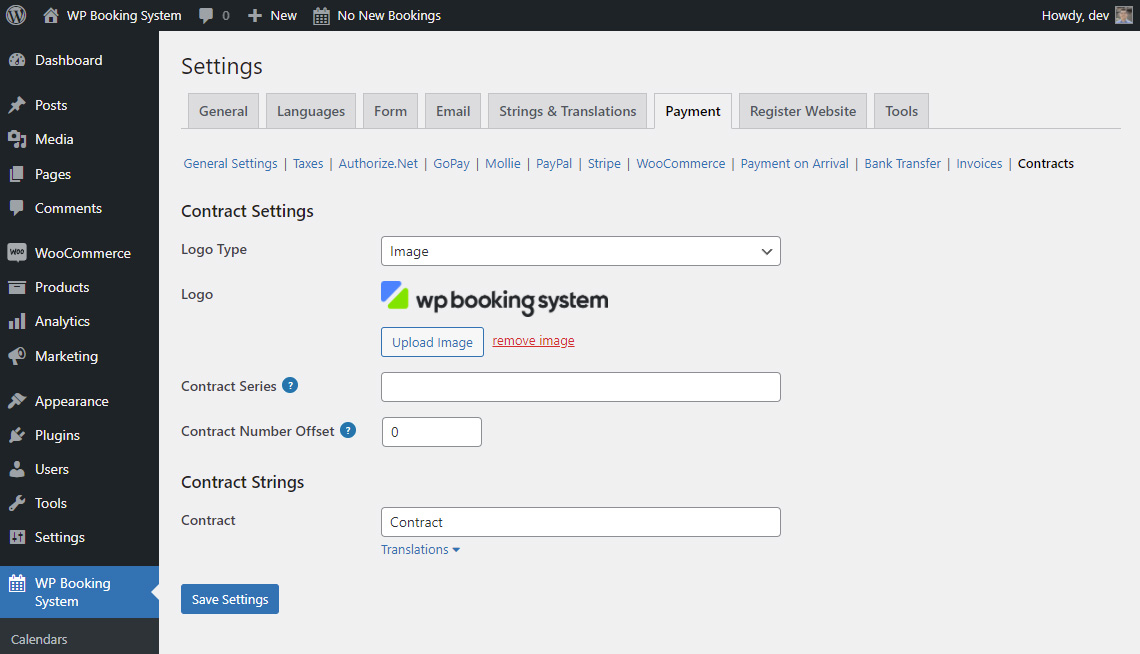Click the plus icon for New
The image size is (1140, 654).
coord(254,15)
